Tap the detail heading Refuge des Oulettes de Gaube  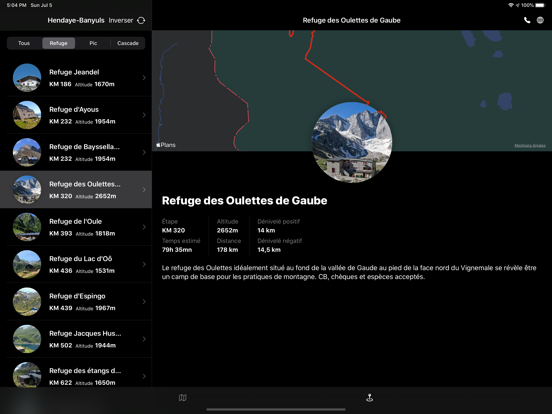[x=244, y=201]
